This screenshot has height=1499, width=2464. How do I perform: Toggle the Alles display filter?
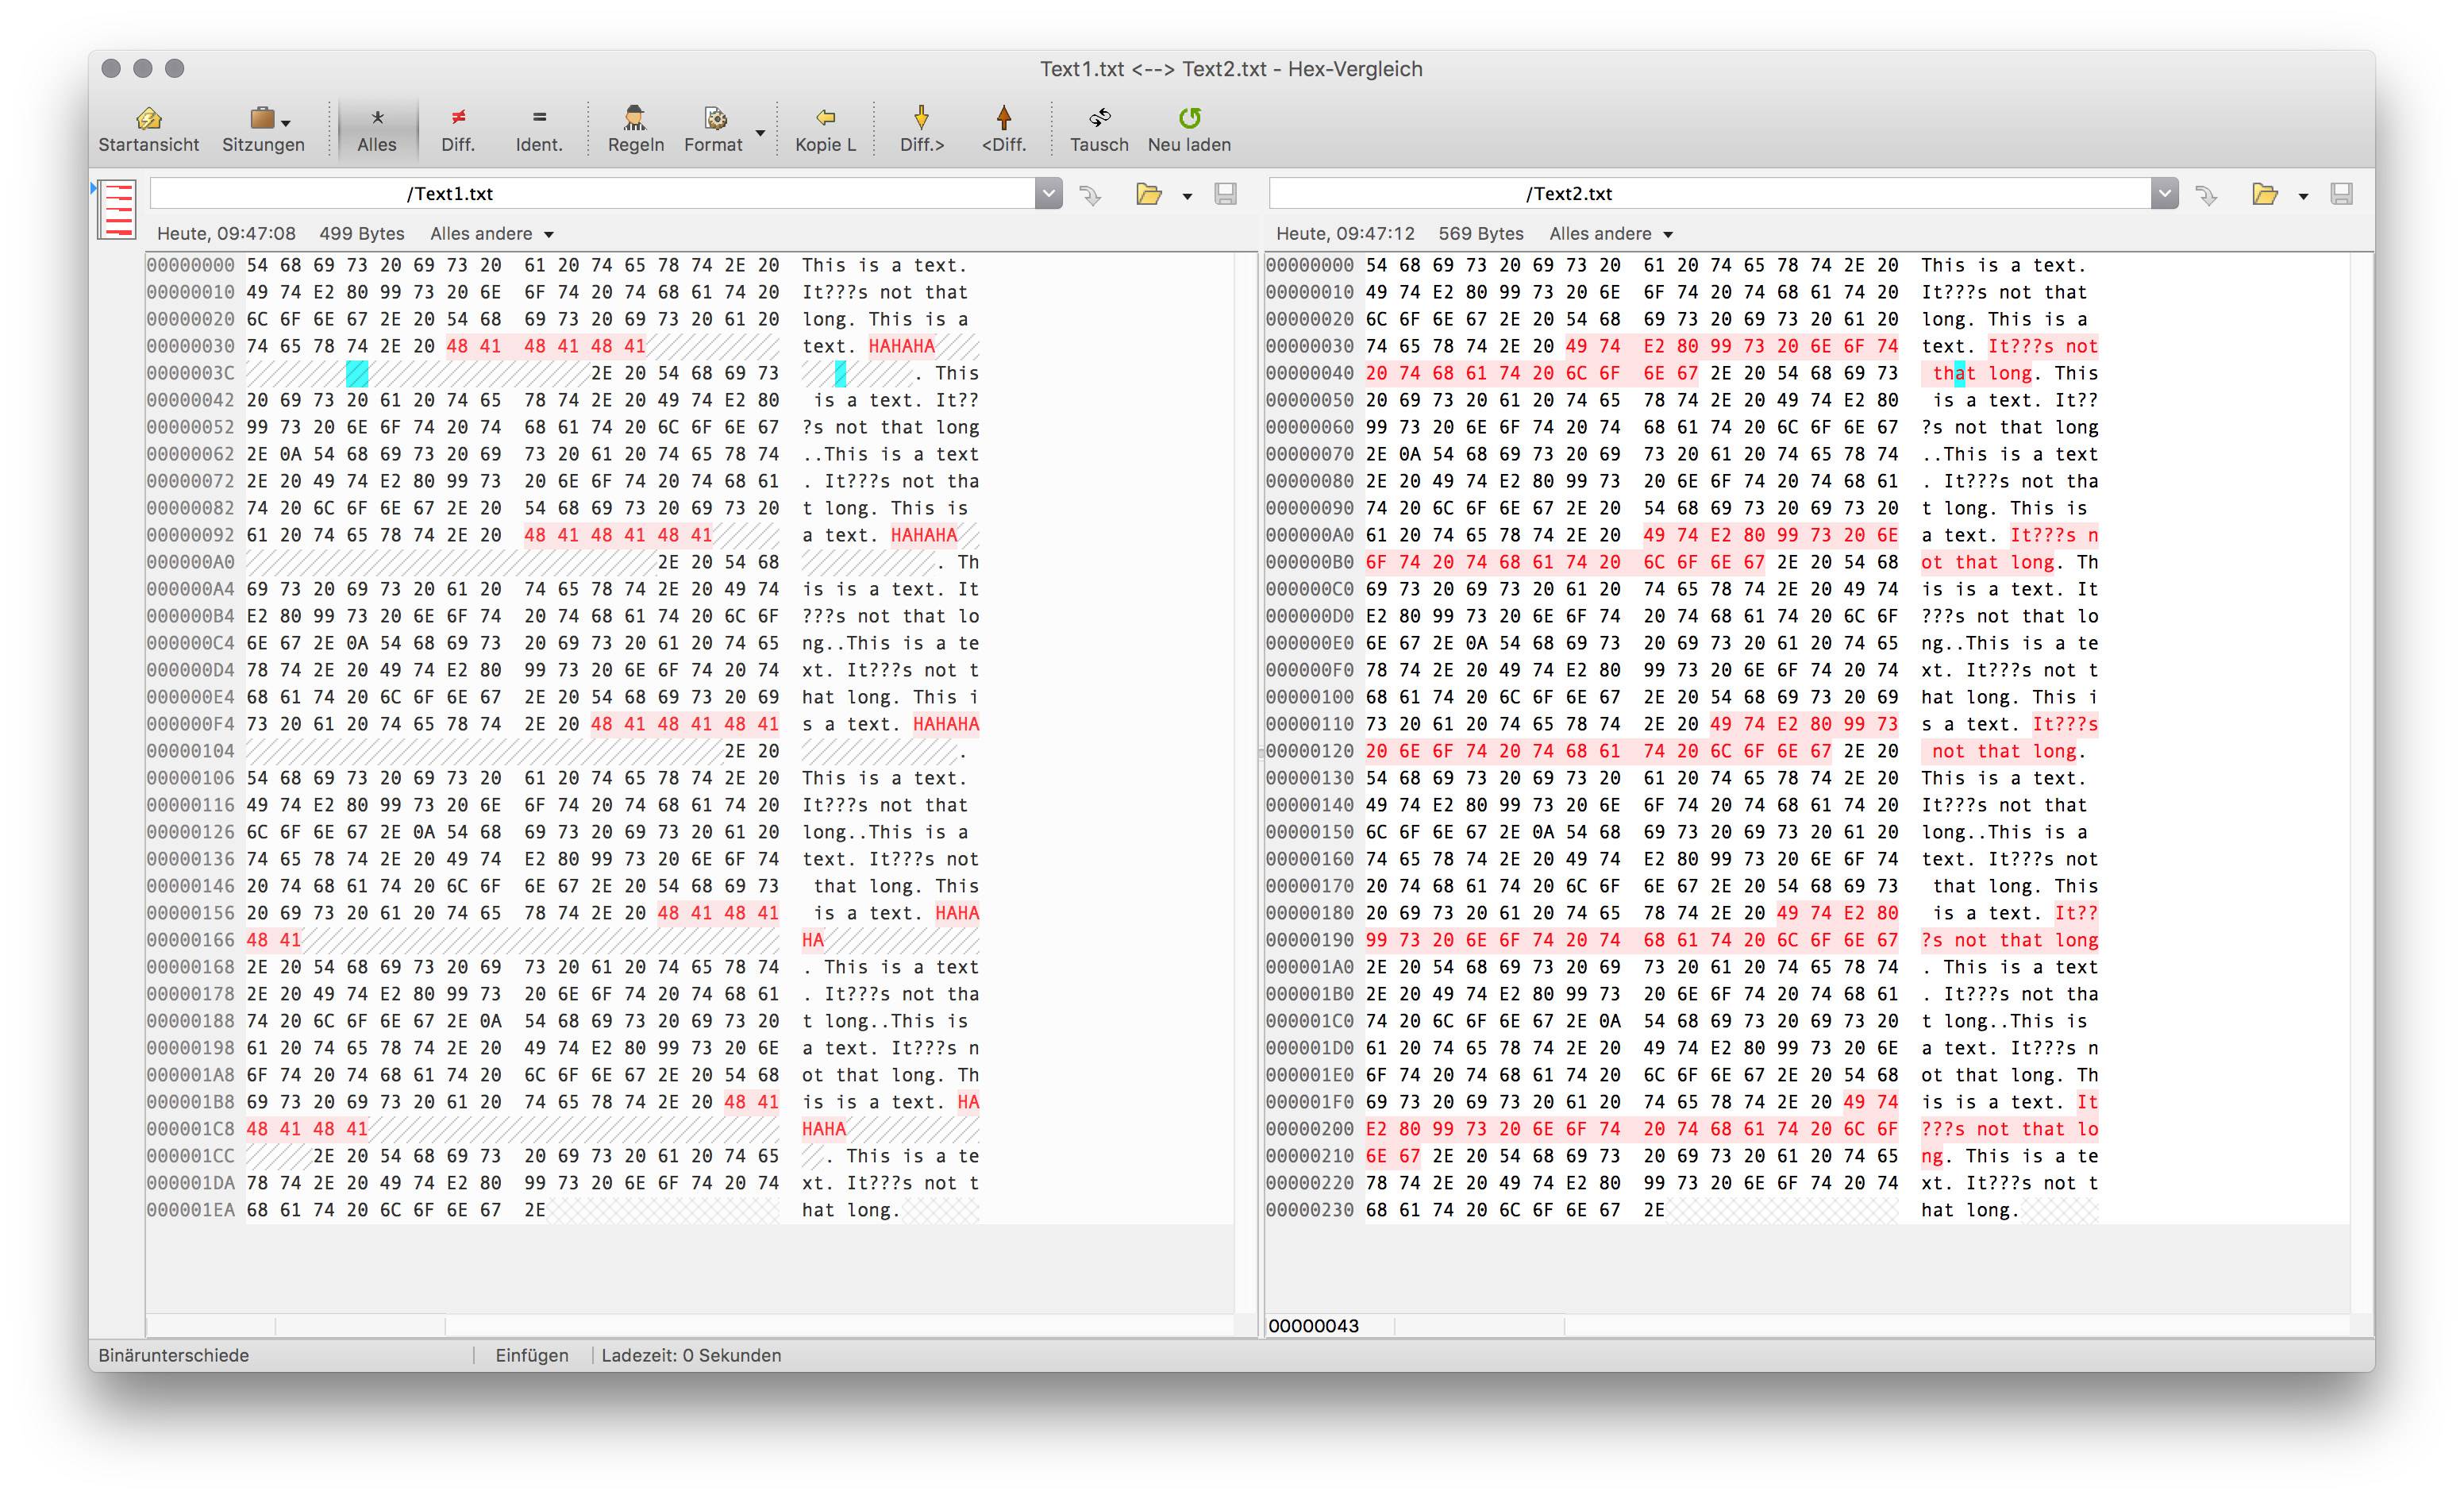377,128
